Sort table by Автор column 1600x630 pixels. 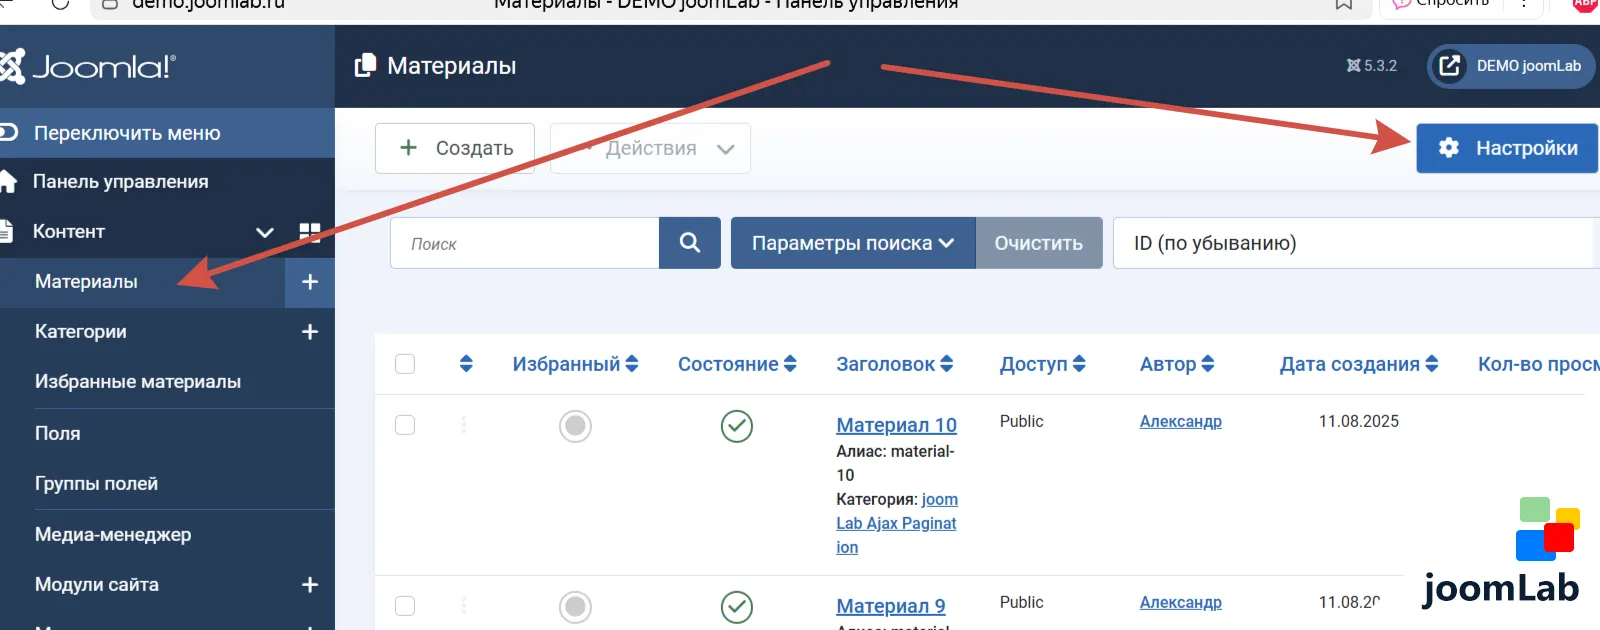click(x=1177, y=364)
